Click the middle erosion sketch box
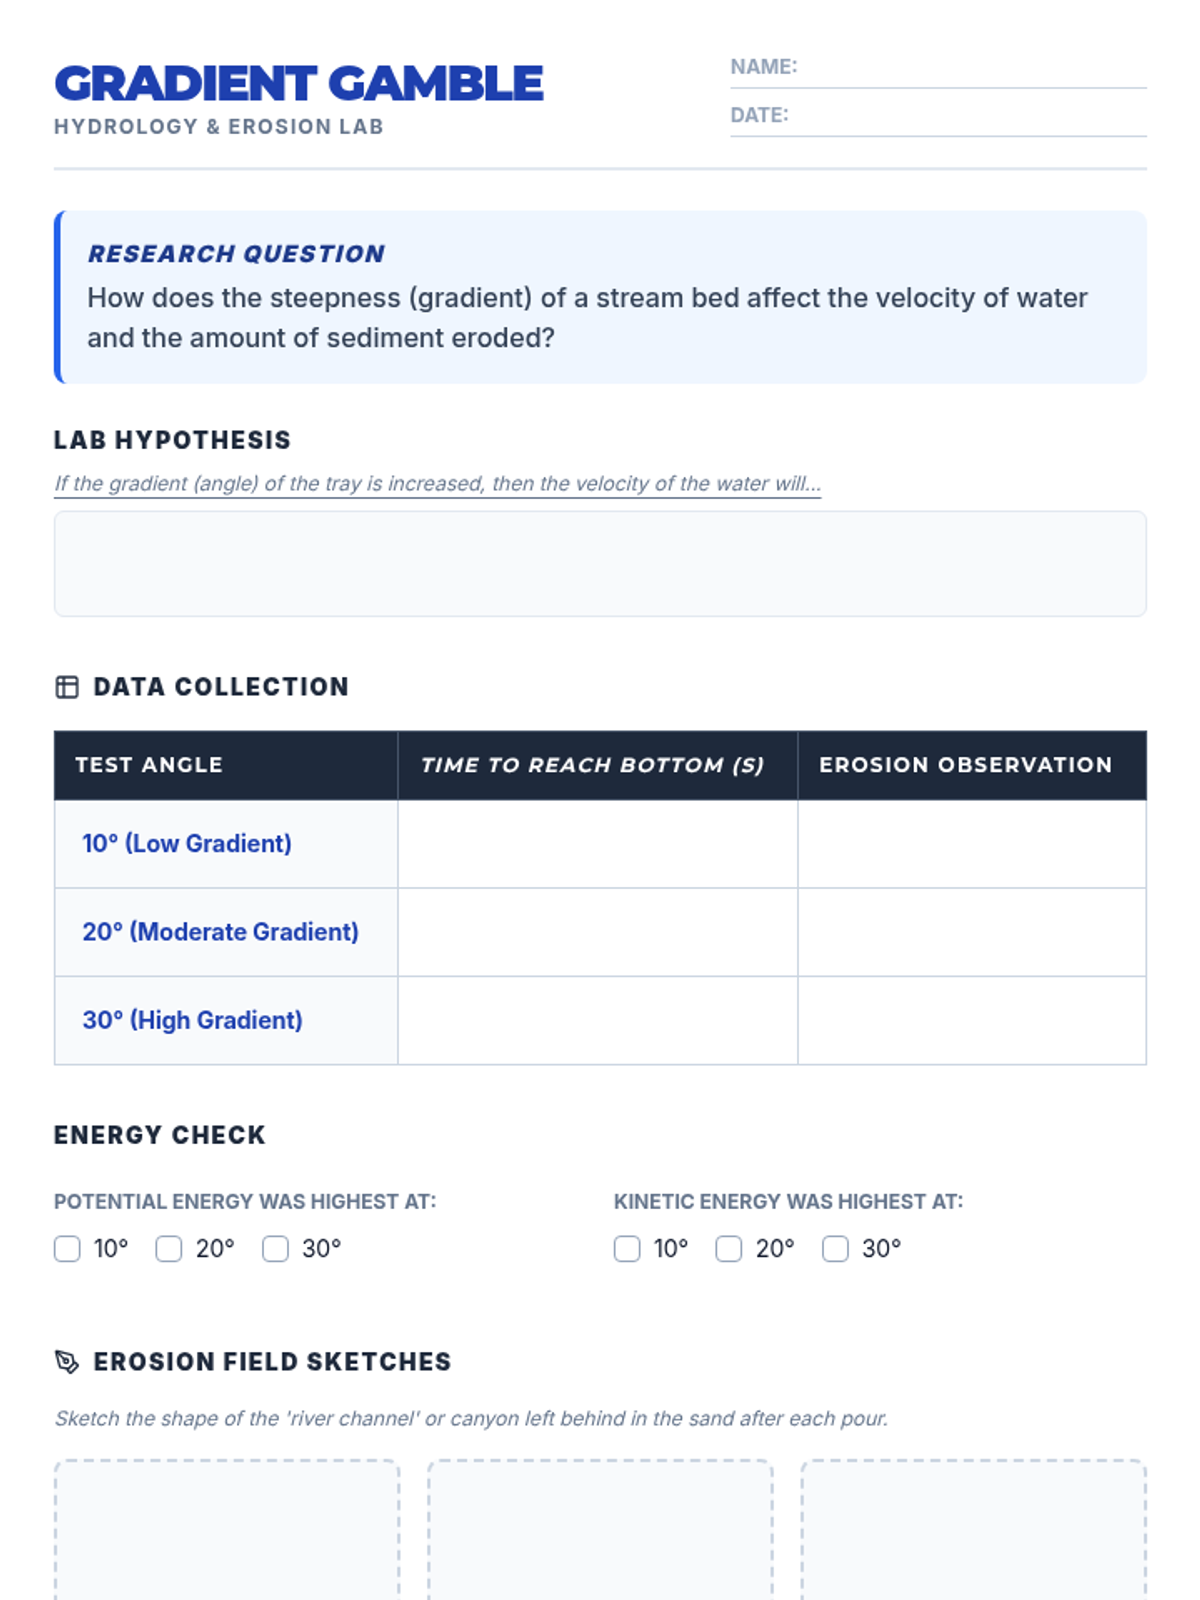This screenshot has width=1200, height=1600. (x=600, y=1530)
